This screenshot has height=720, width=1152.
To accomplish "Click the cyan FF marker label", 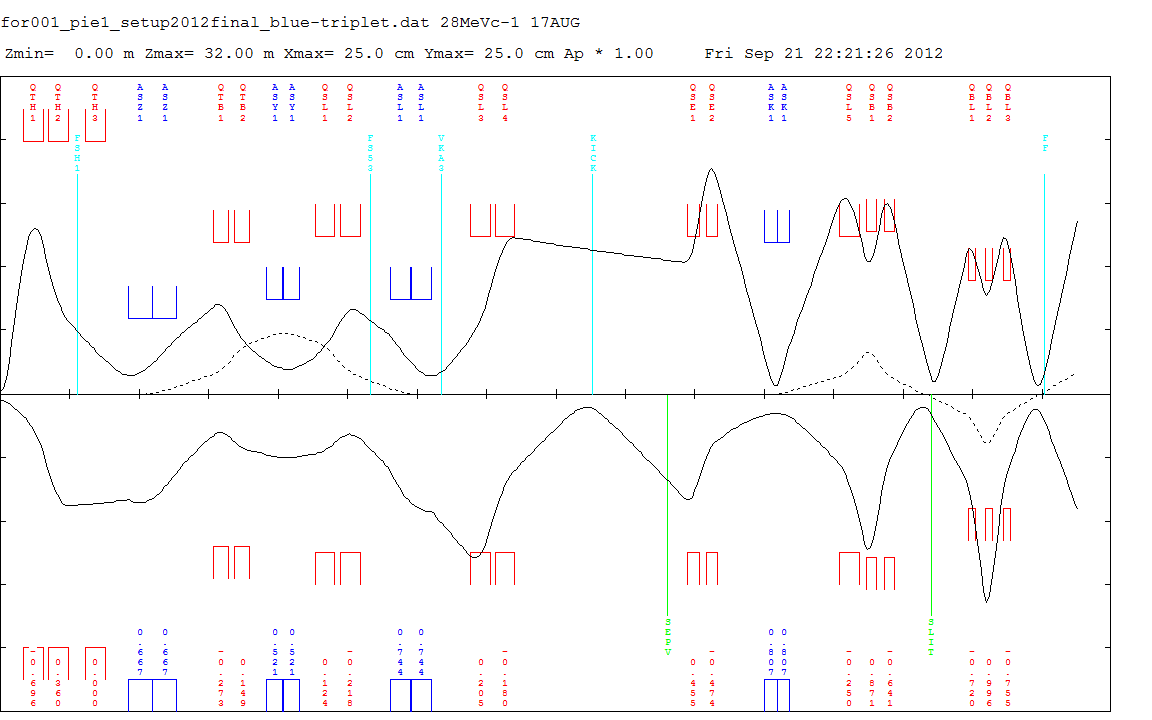I will 1045,142.
